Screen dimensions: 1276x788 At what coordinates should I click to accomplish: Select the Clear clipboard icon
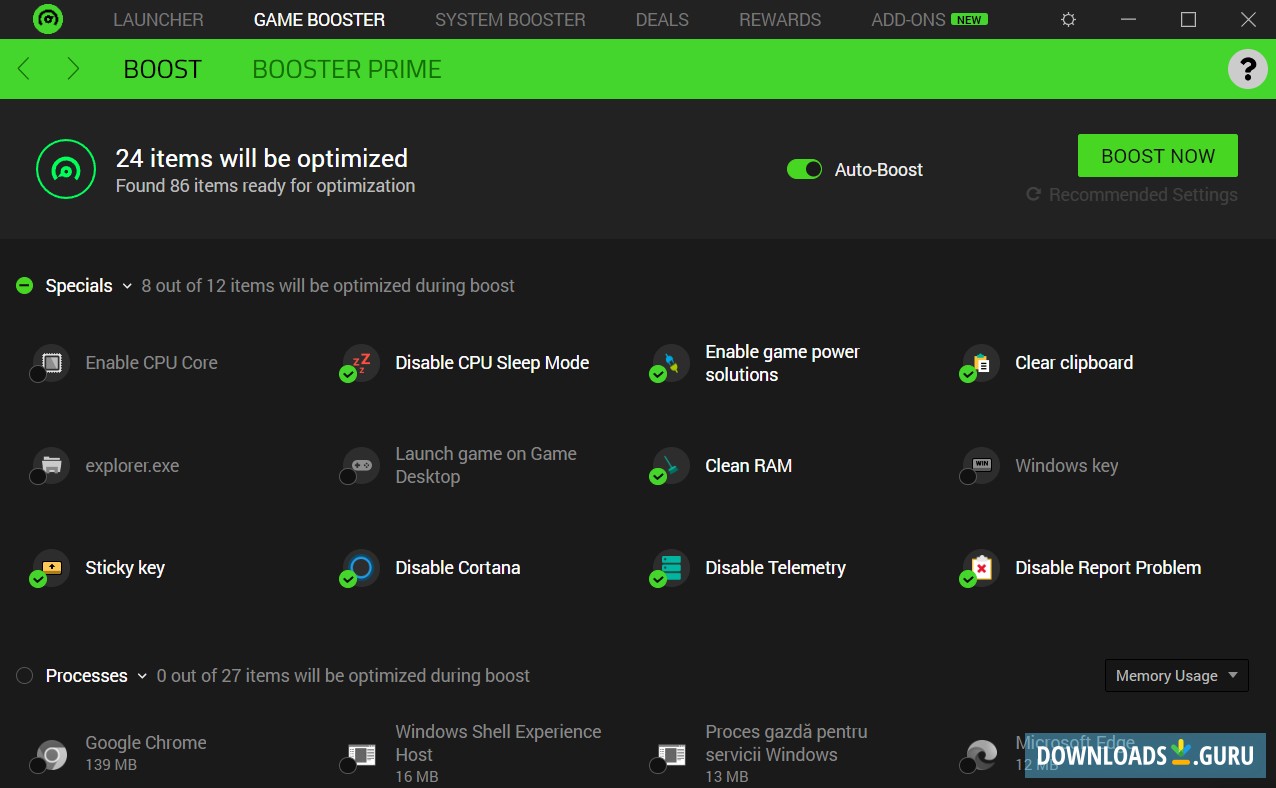pyautogui.click(x=978, y=363)
